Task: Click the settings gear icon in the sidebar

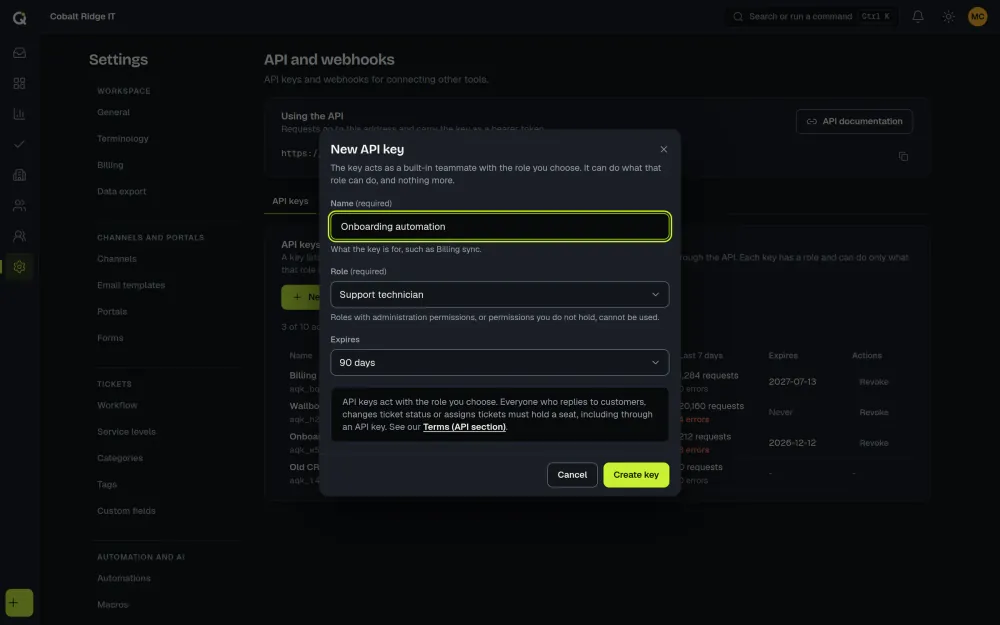Action: pos(19,267)
